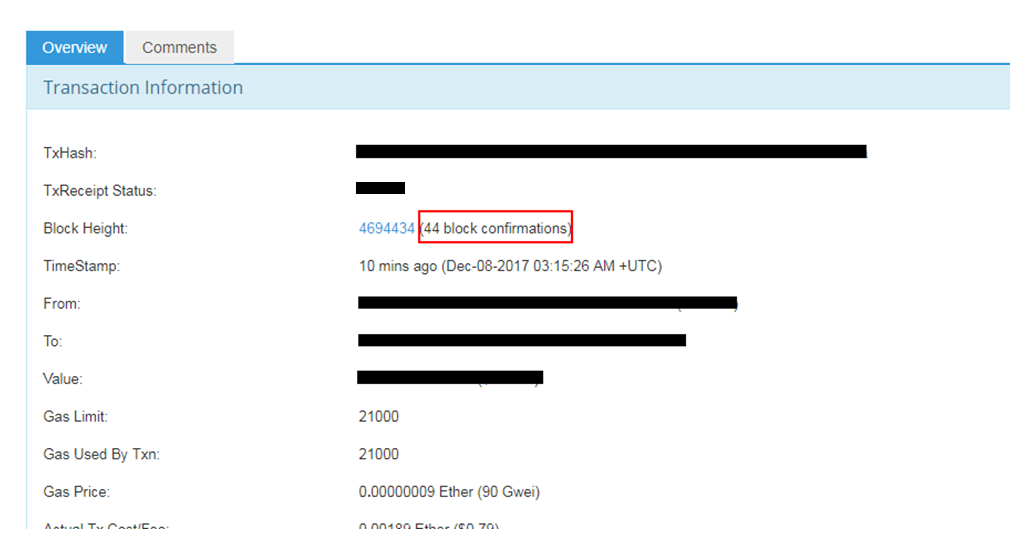Click the redacted From address

pyautogui.click(x=547, y=302)
